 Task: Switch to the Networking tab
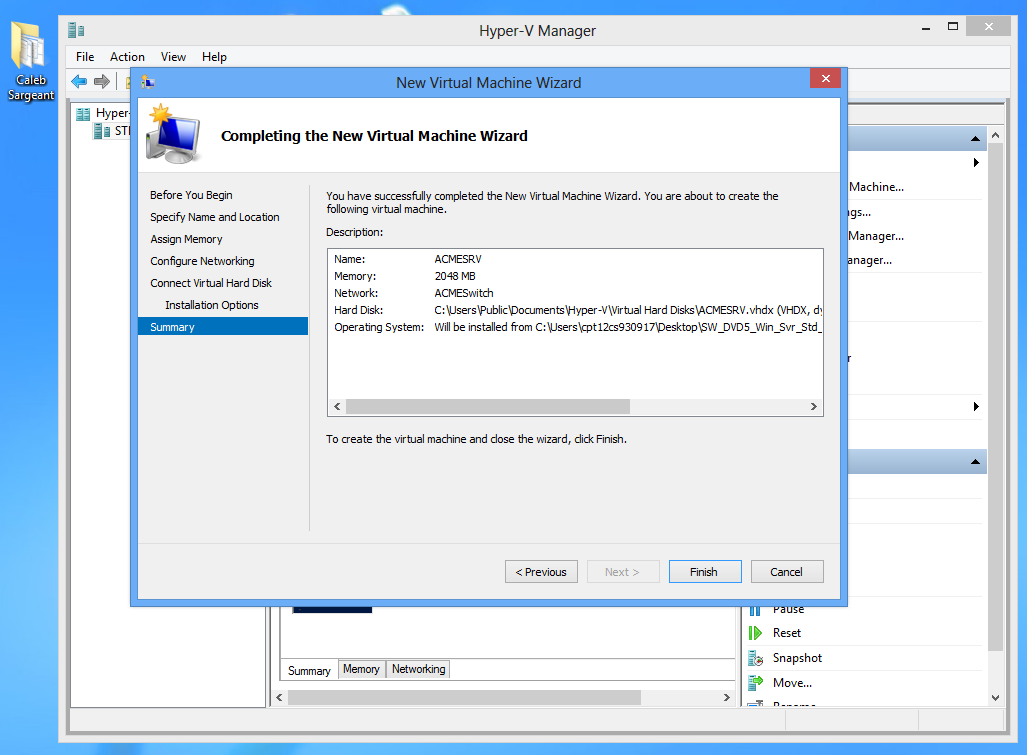(x=419, y=669)
